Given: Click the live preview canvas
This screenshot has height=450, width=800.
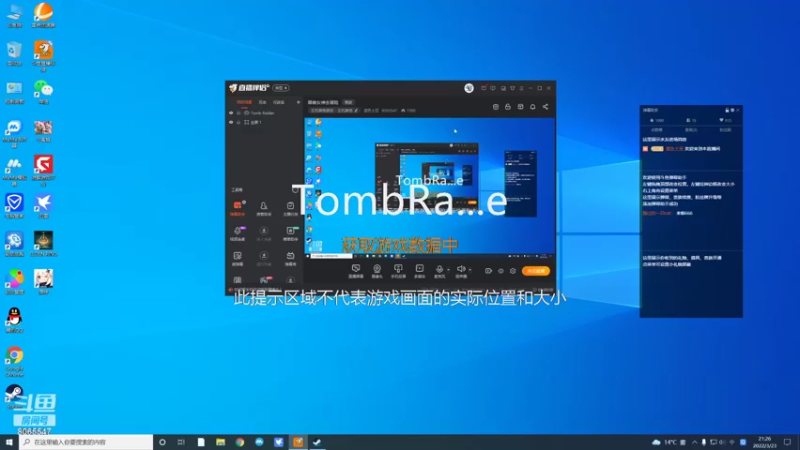Looking at the screenshot, I should pyautogui.click(x=430, y=186).
